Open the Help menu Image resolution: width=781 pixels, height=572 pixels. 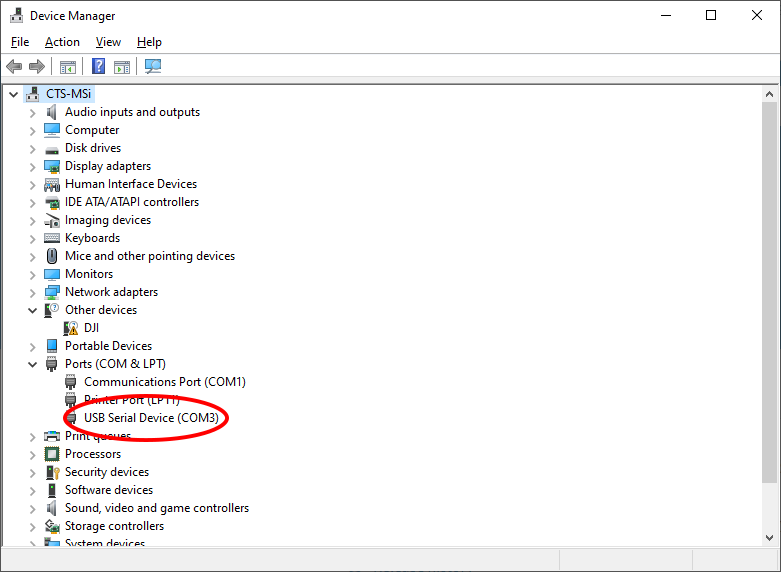pyautogui.click(x=149, y=42)
